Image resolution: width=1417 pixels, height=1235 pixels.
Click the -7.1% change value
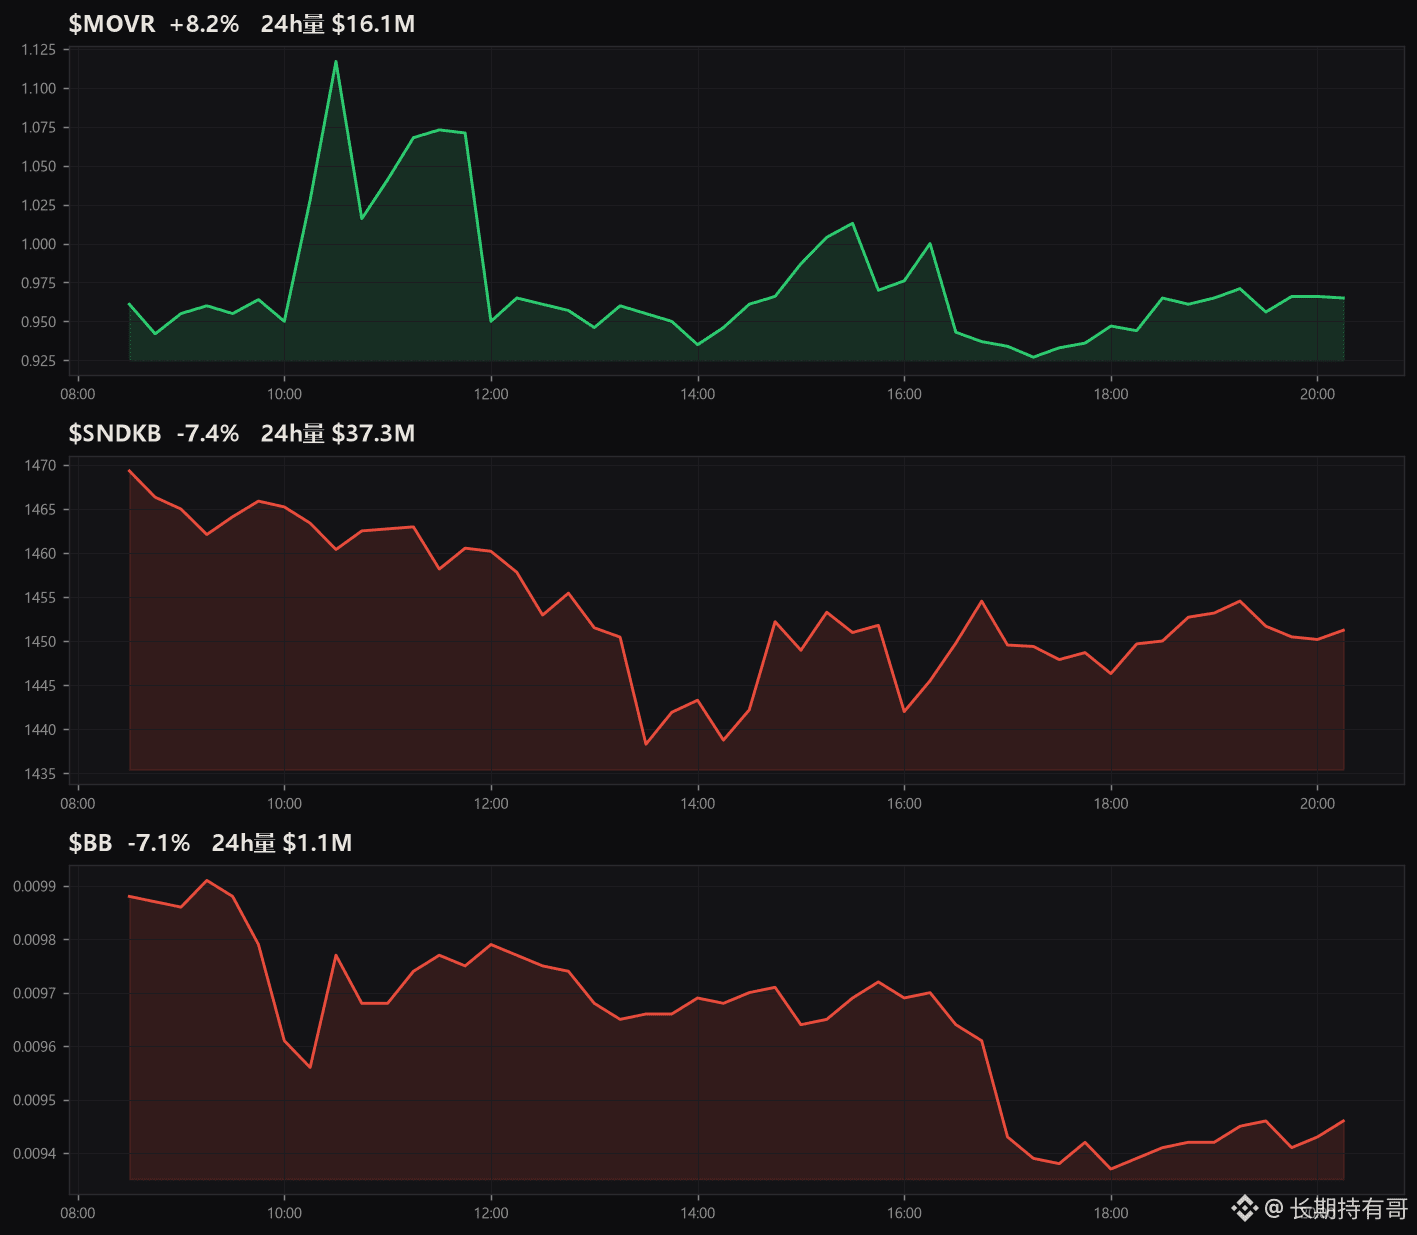pyautogui.click(x=159, y=843)
